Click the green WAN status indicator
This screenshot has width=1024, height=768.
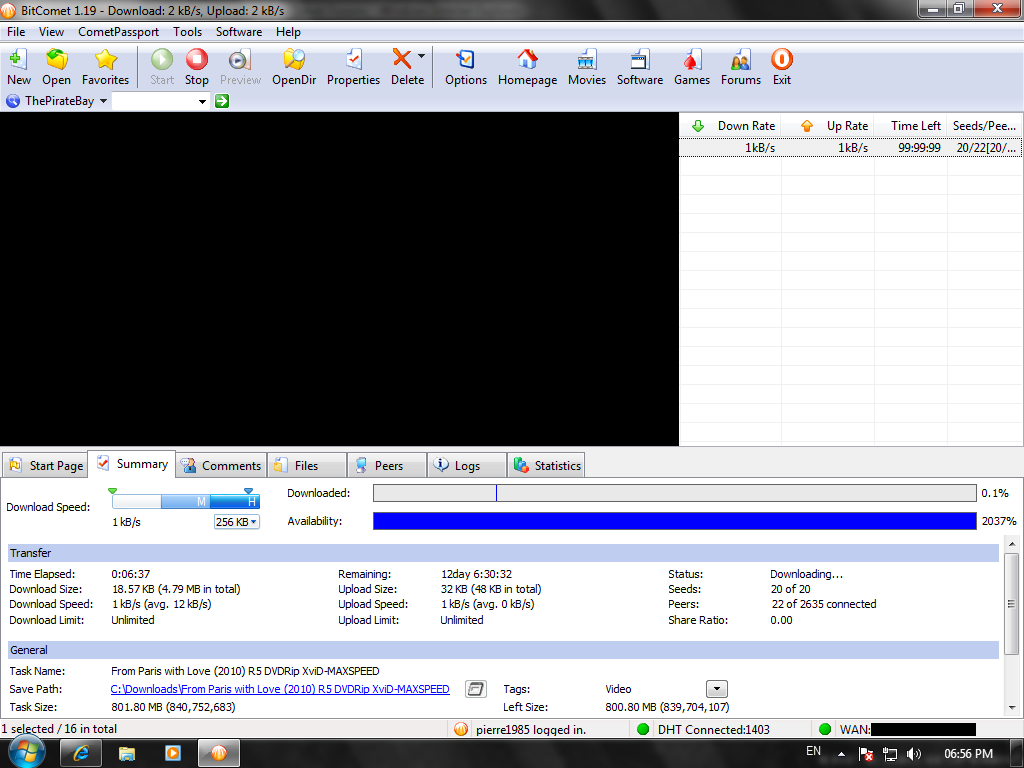click(x=825, y=729)
